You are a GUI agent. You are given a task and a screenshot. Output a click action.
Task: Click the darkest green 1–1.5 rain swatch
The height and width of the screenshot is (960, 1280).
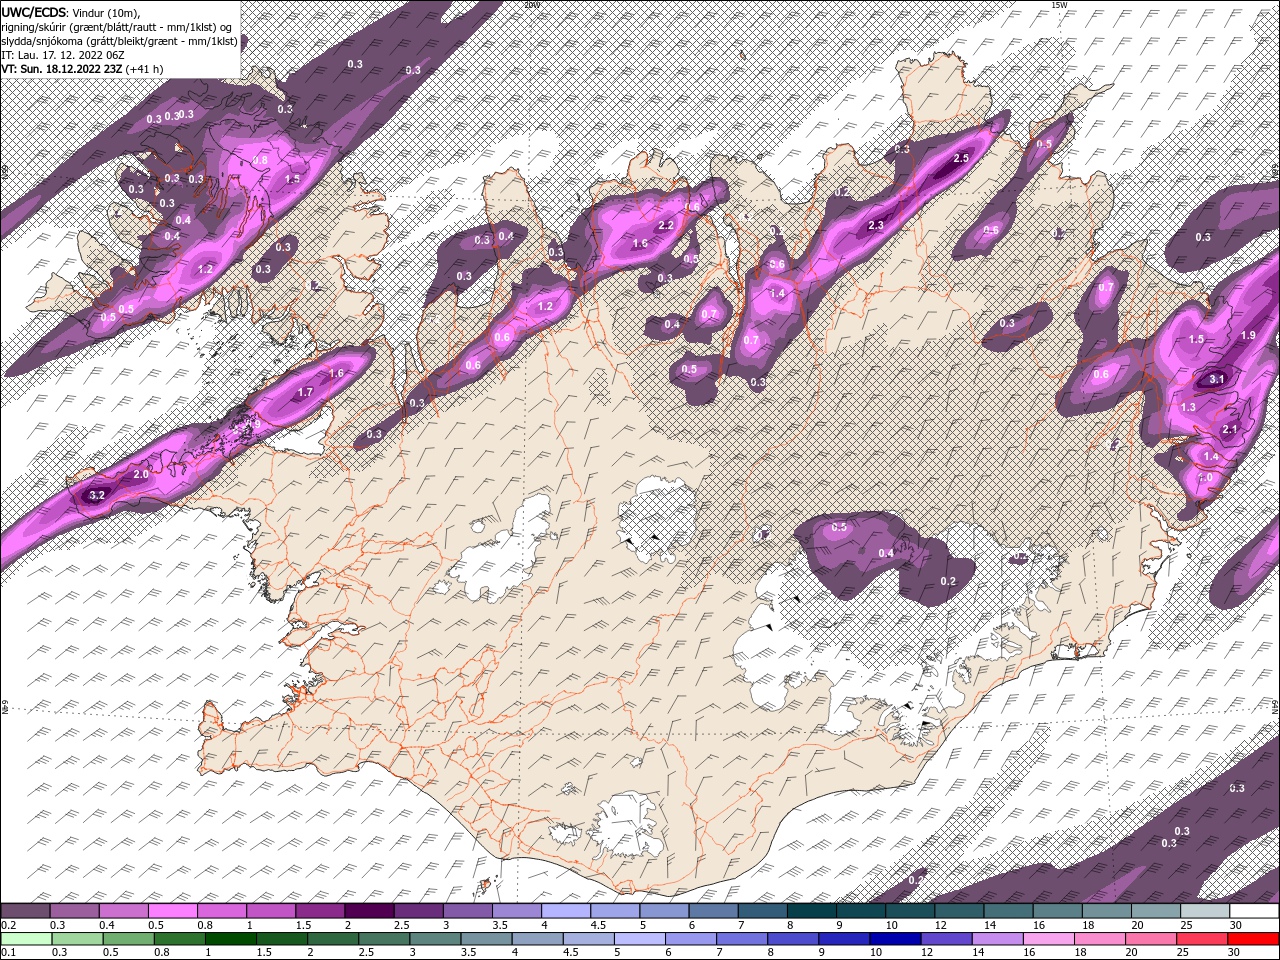click(x=231, y=939)
